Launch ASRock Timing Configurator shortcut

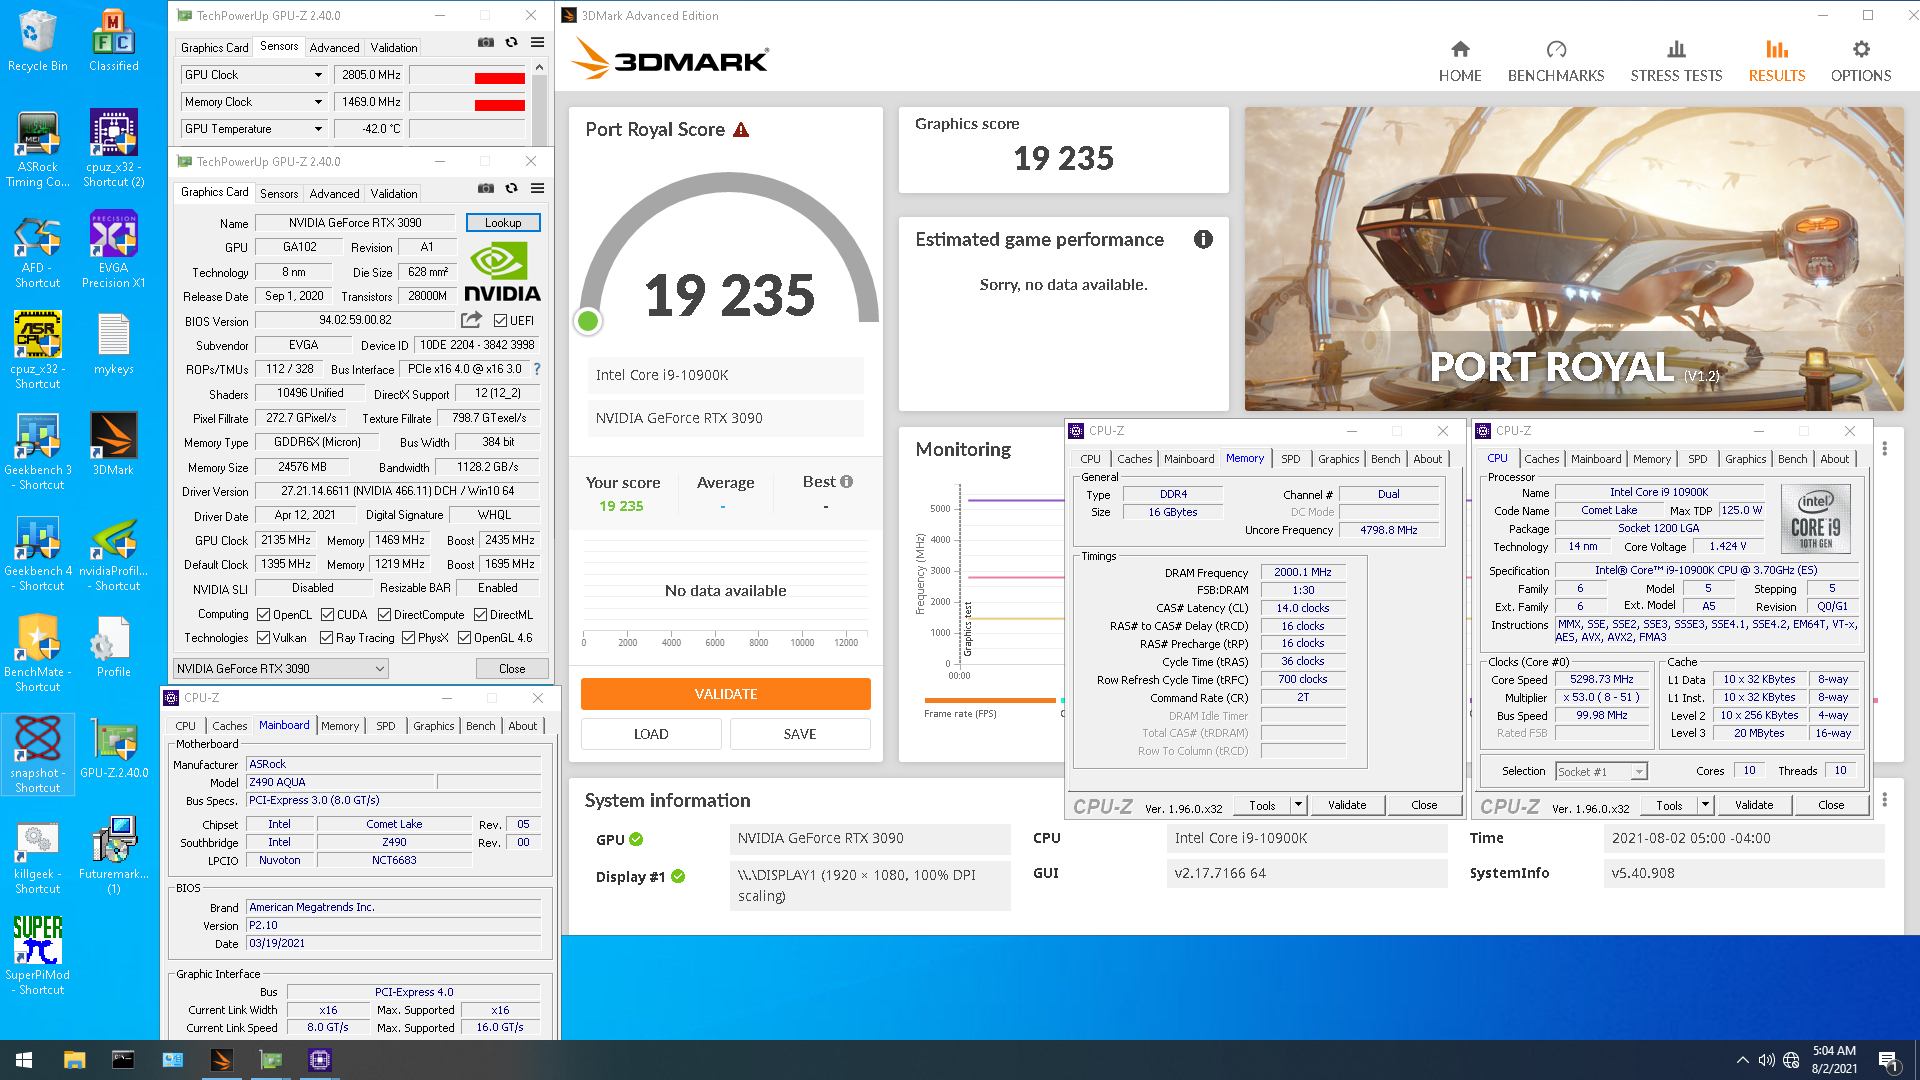click(x=37, y=149)
